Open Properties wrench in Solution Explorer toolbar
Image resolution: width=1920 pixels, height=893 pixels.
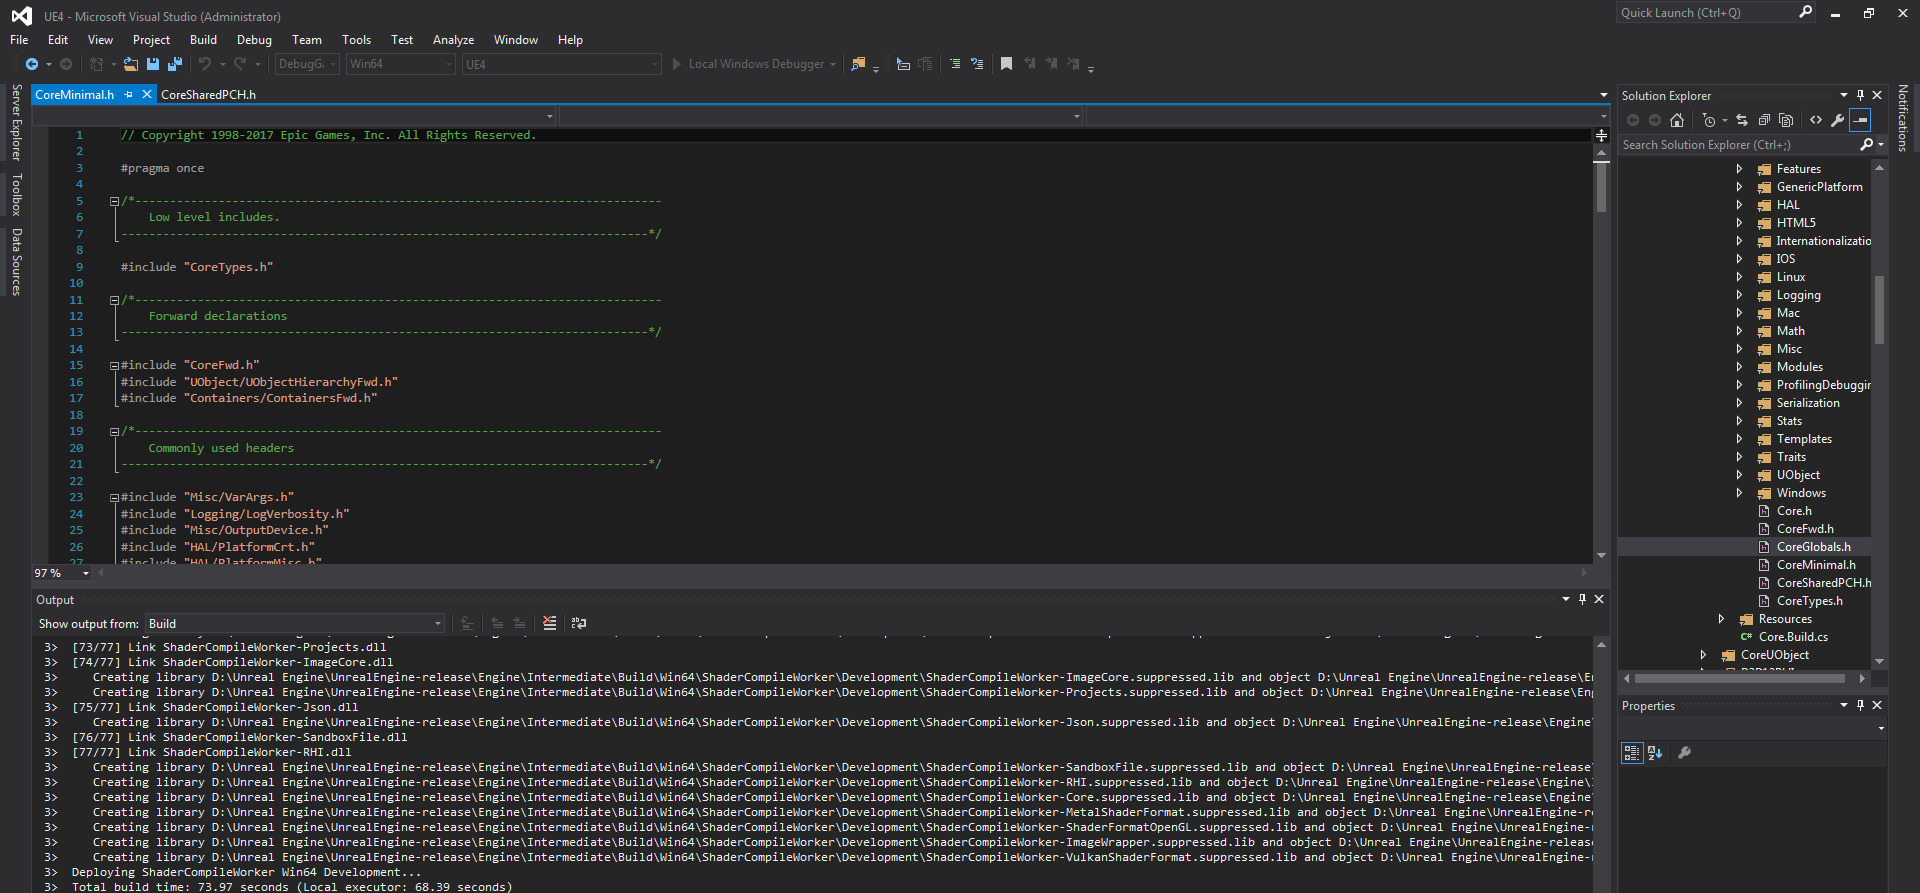click(1837, 120)
